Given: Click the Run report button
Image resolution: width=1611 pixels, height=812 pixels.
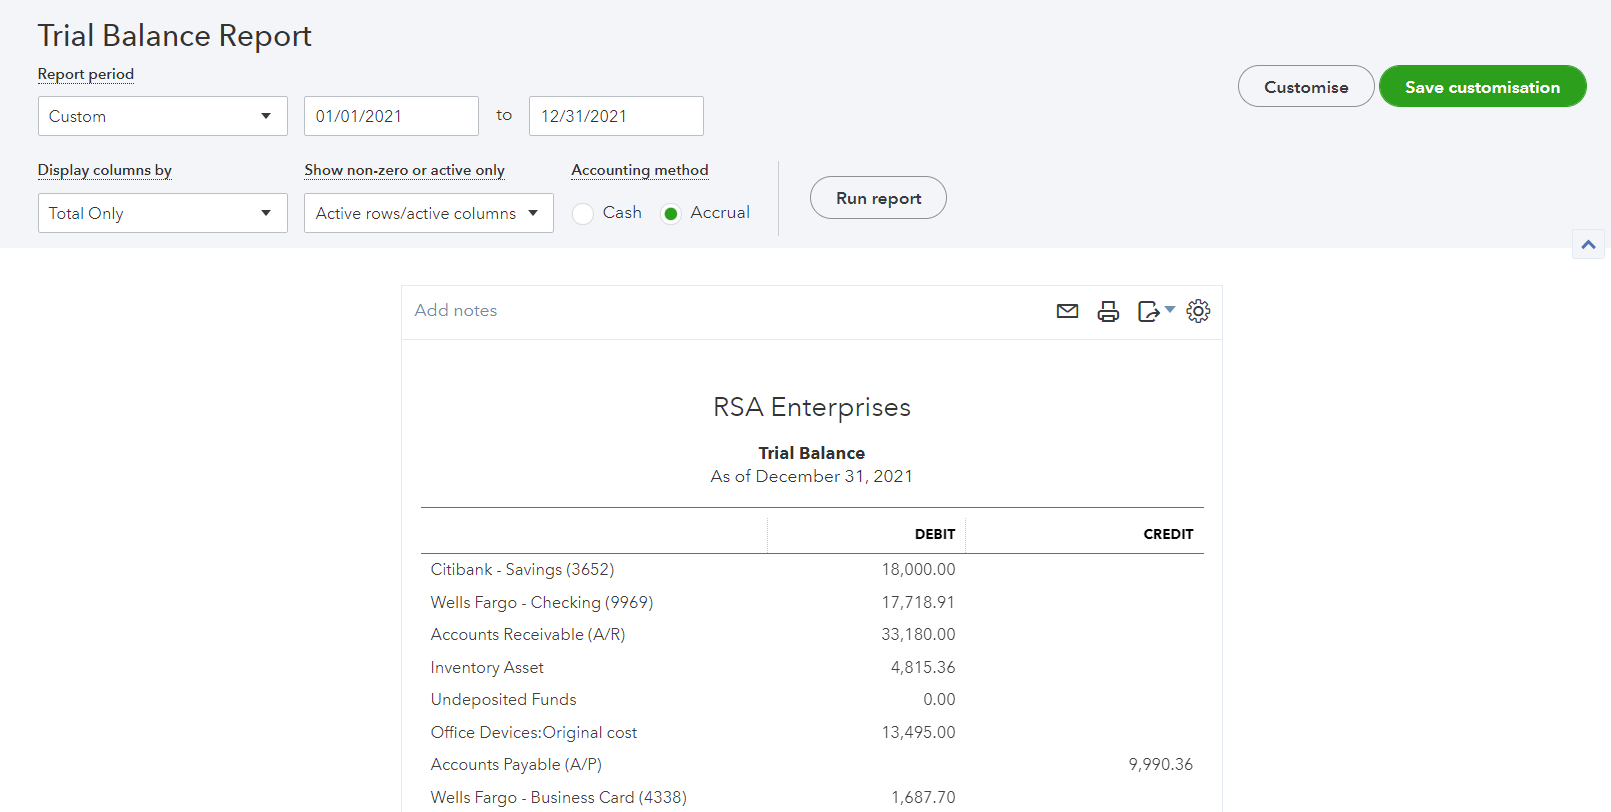Looking at the screenshot, I should pos(877,198).
